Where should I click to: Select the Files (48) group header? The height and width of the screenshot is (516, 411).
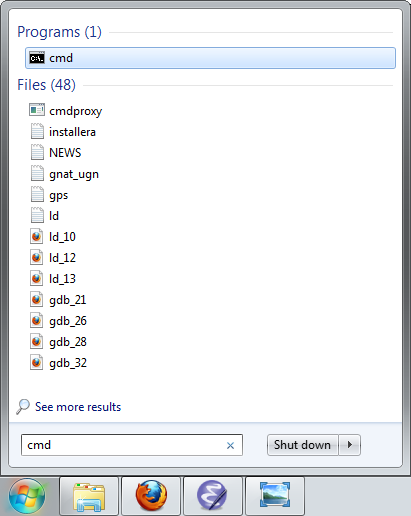click(x=46, y=85)
